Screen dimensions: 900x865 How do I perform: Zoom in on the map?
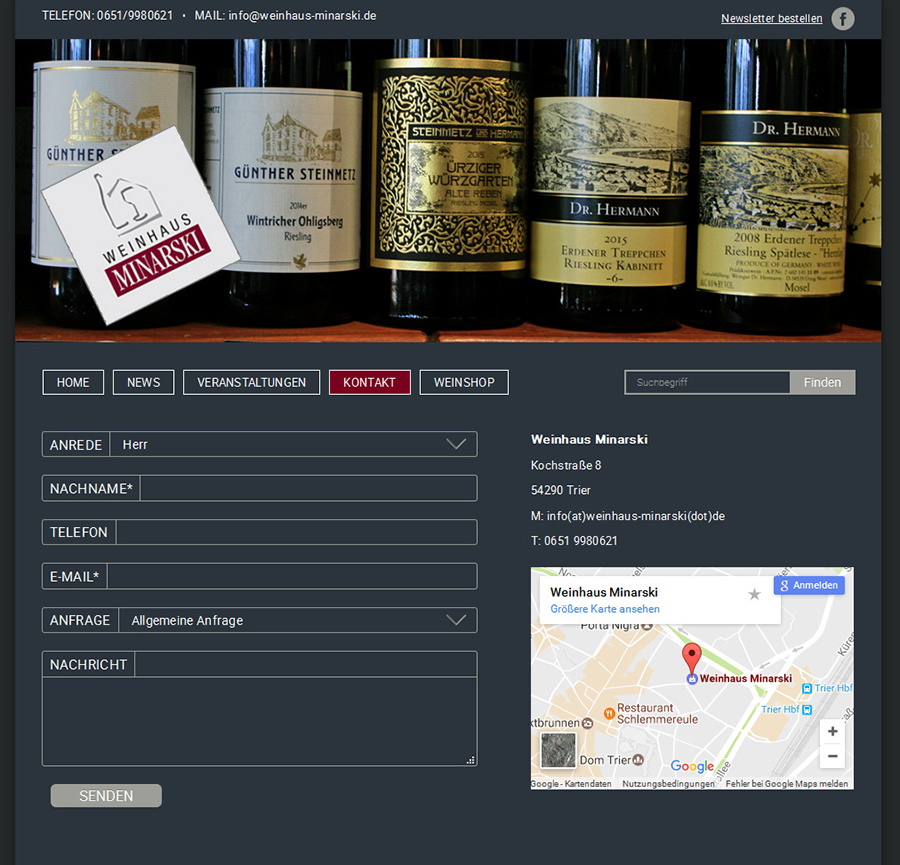(x=832, y=731)
